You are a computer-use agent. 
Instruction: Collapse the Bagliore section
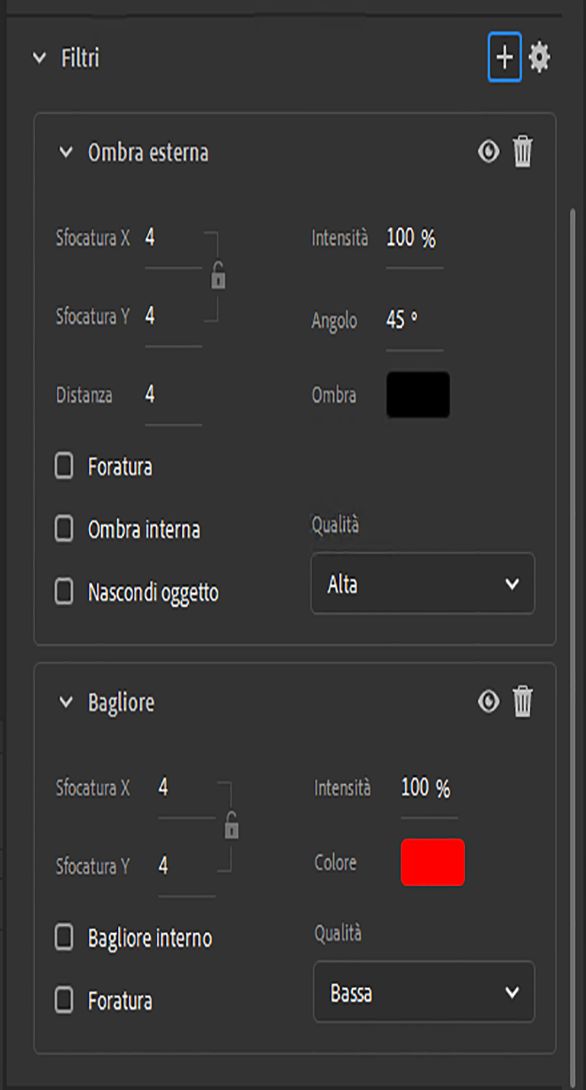66,701
